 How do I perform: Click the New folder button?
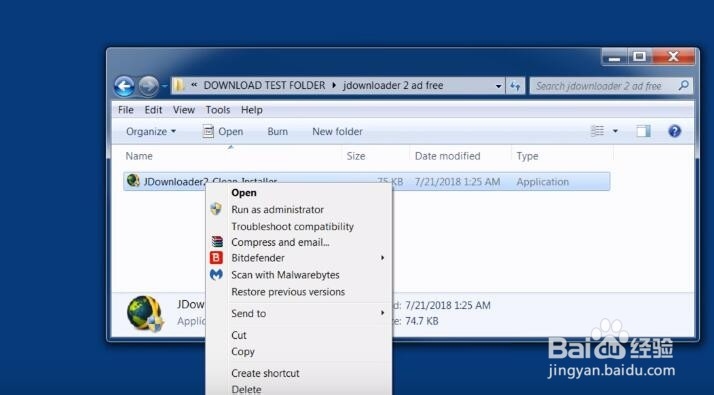337,131
